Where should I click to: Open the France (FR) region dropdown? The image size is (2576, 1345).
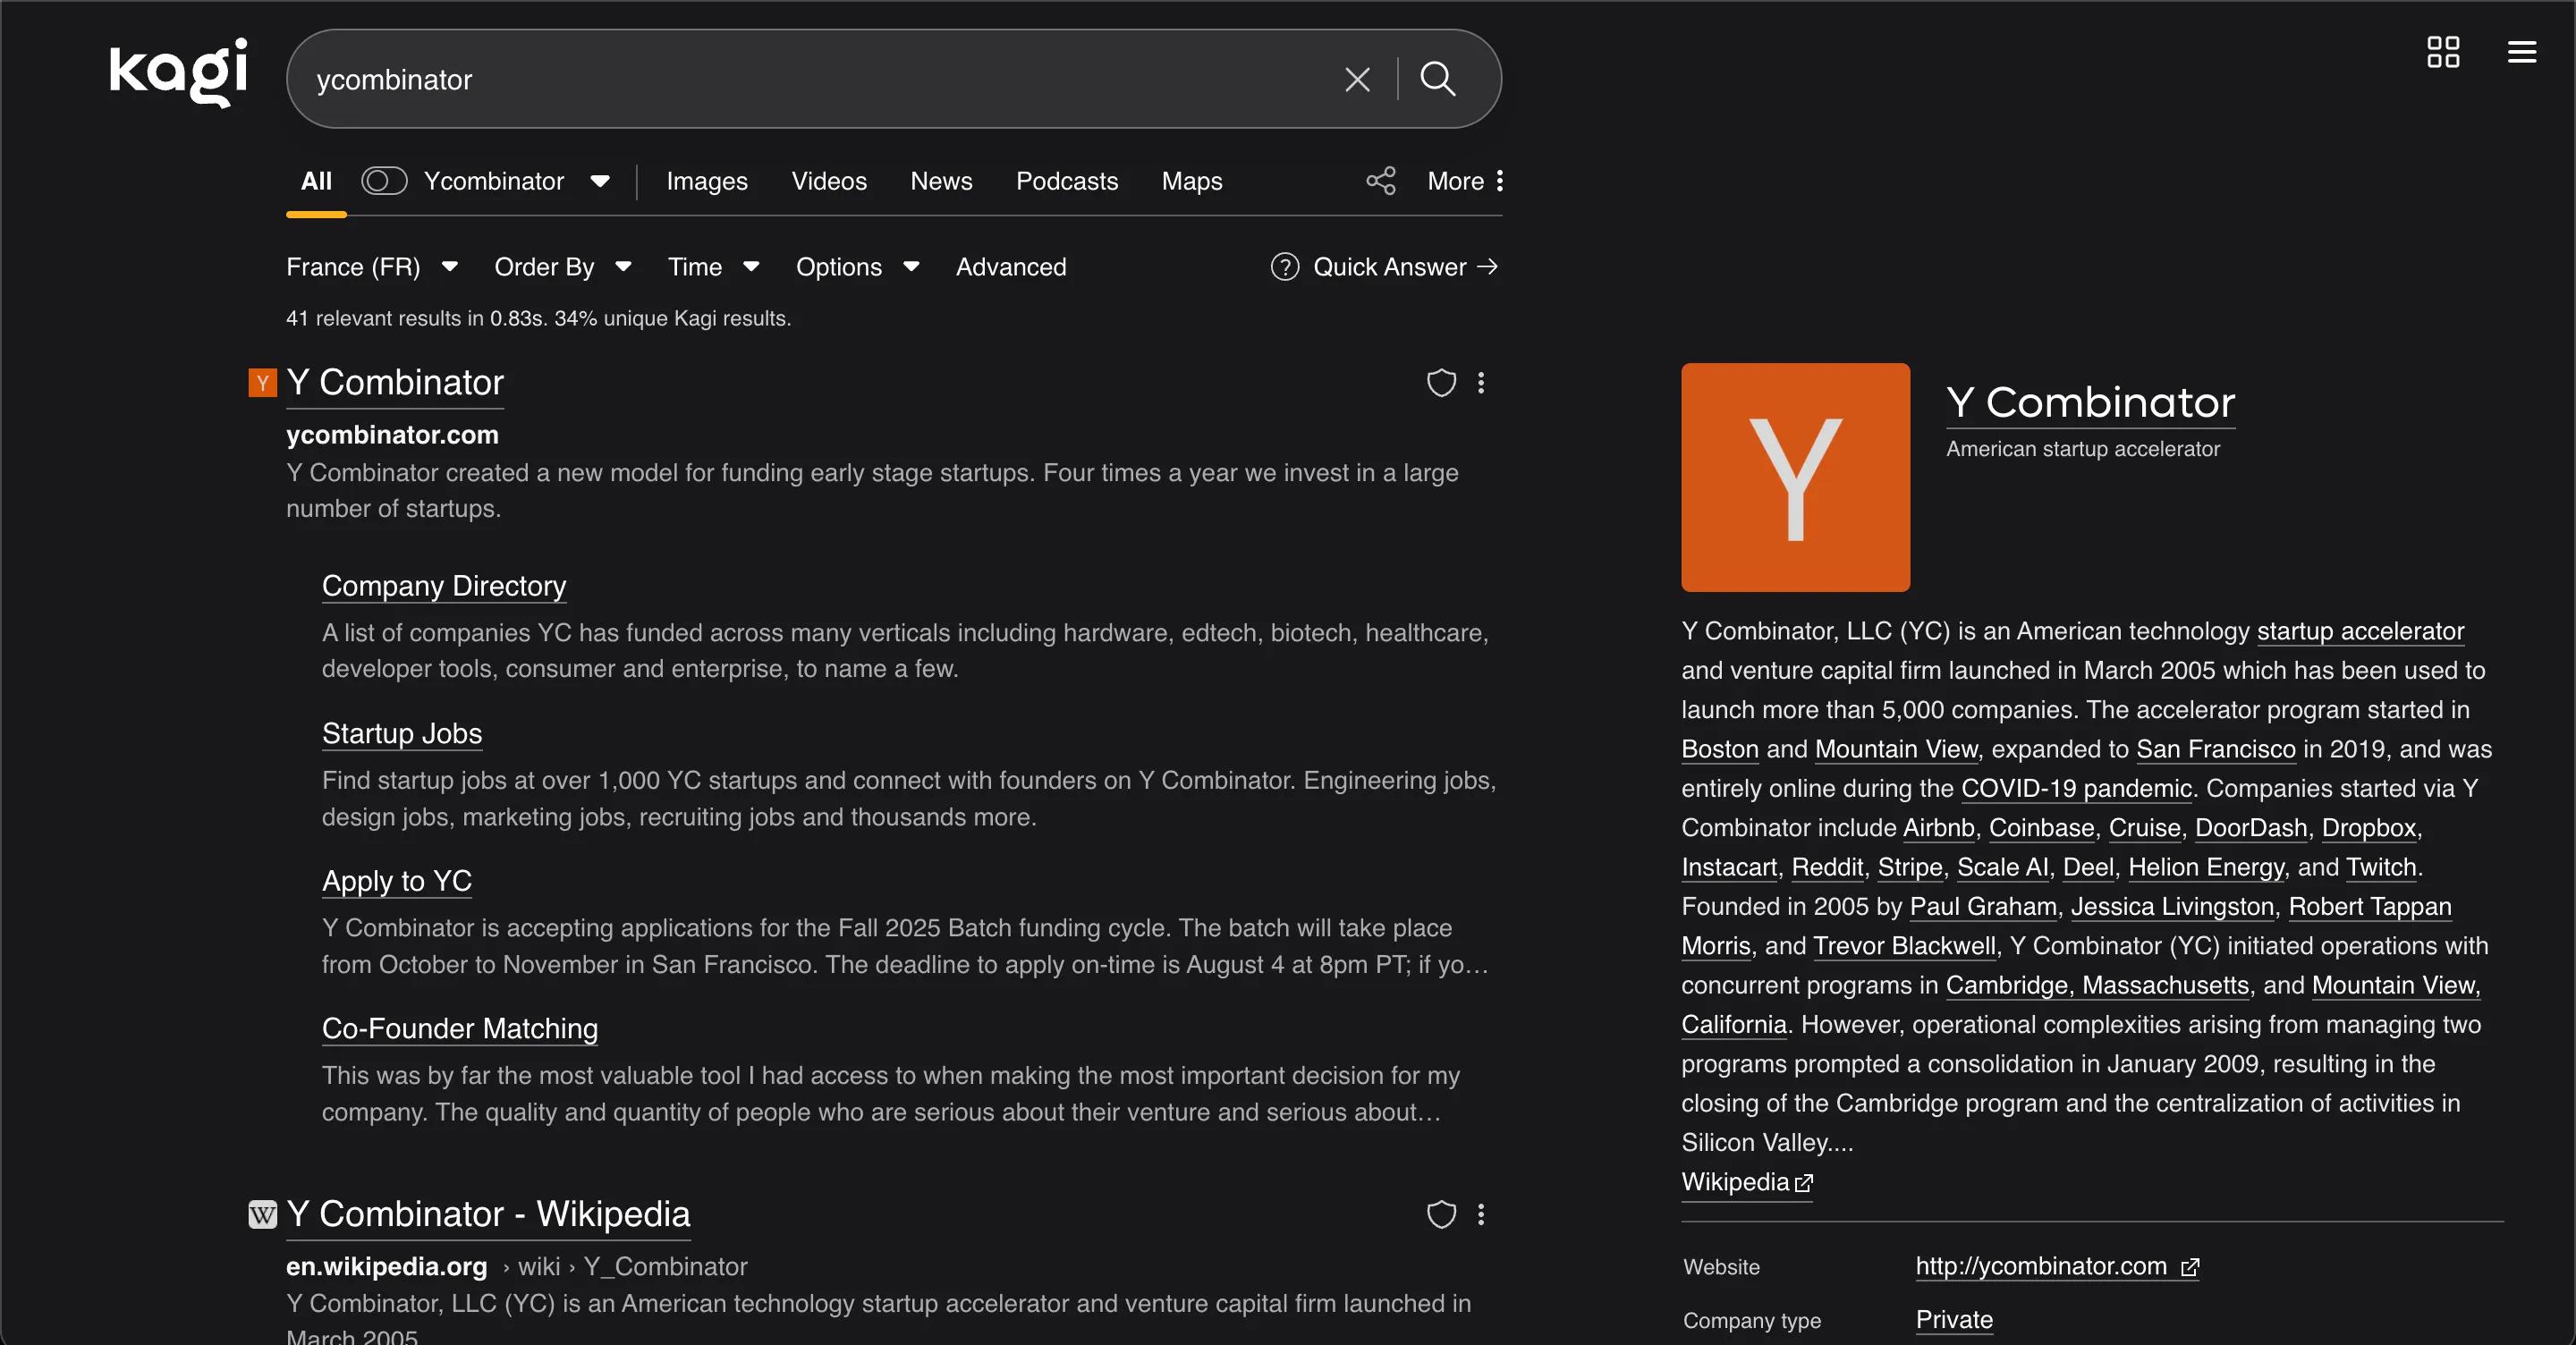click(x=371, y=267)
